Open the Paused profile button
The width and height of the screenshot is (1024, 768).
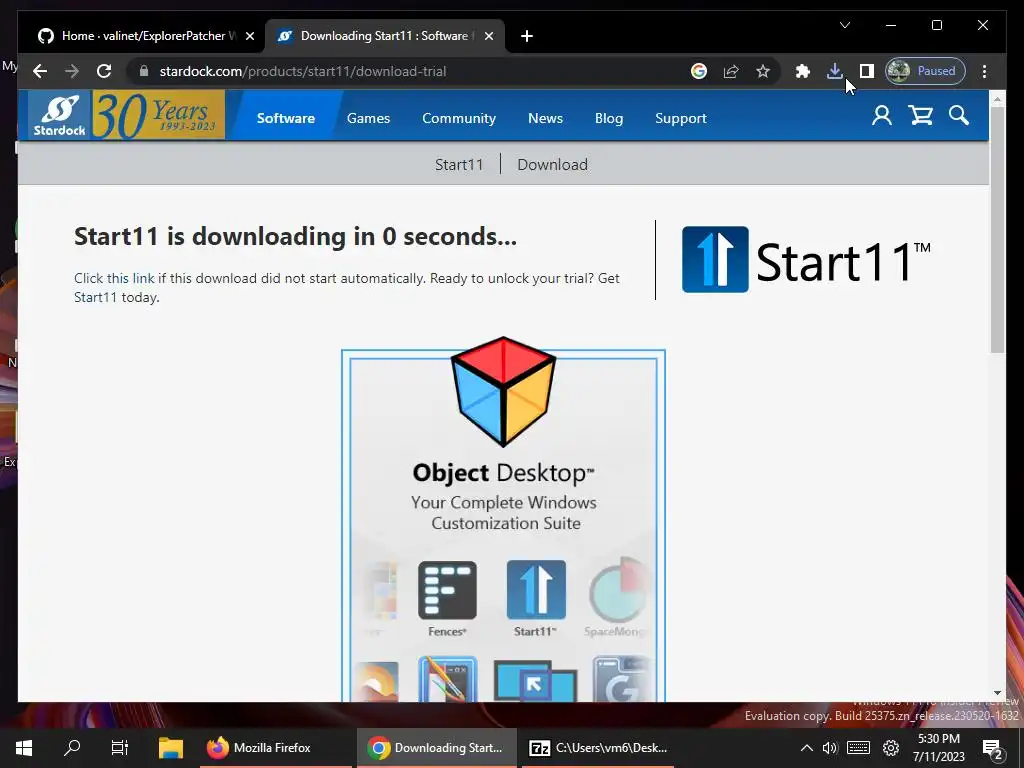(925, 71)
